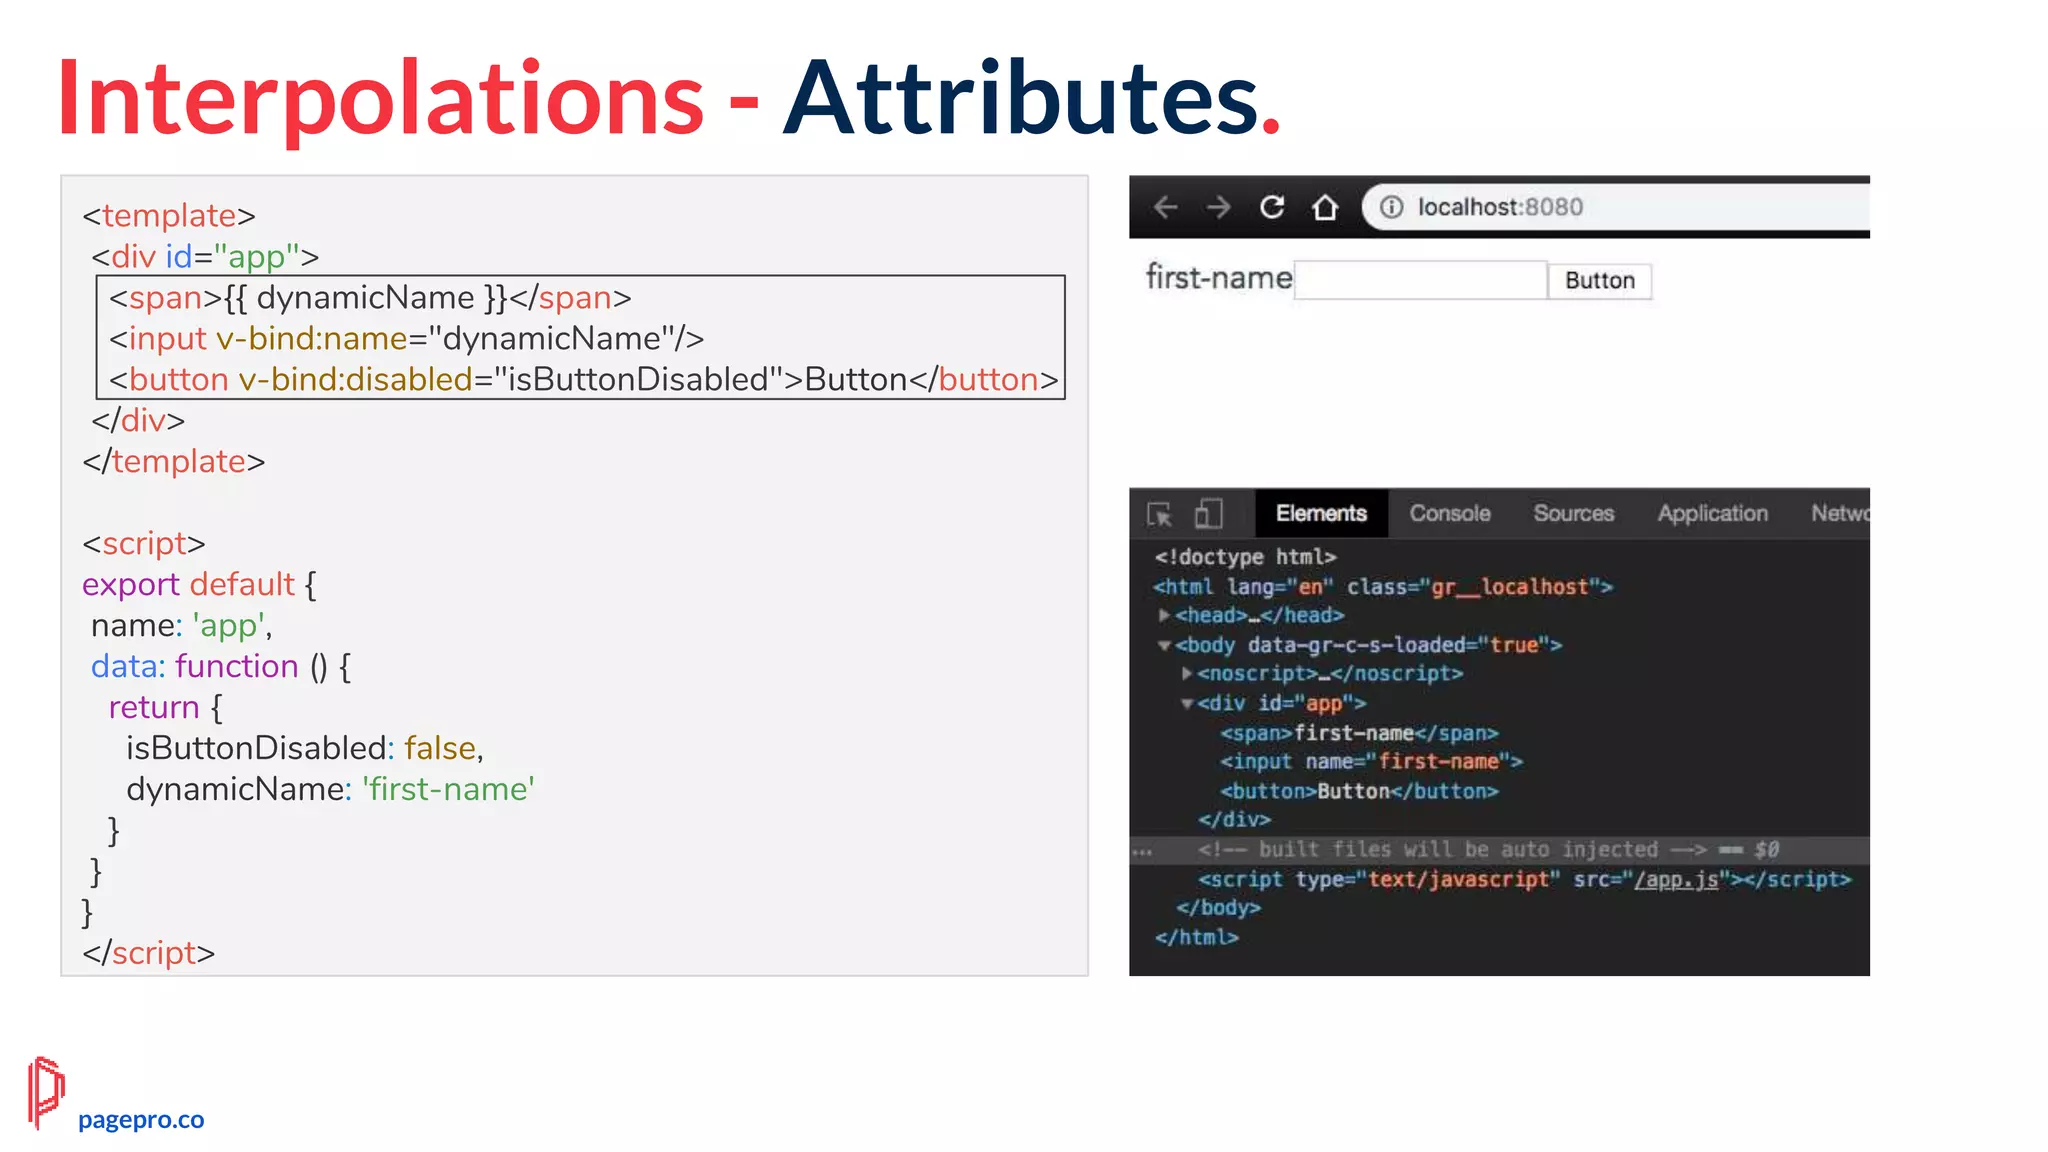Collapse the div id=app node

(1186, 703)
